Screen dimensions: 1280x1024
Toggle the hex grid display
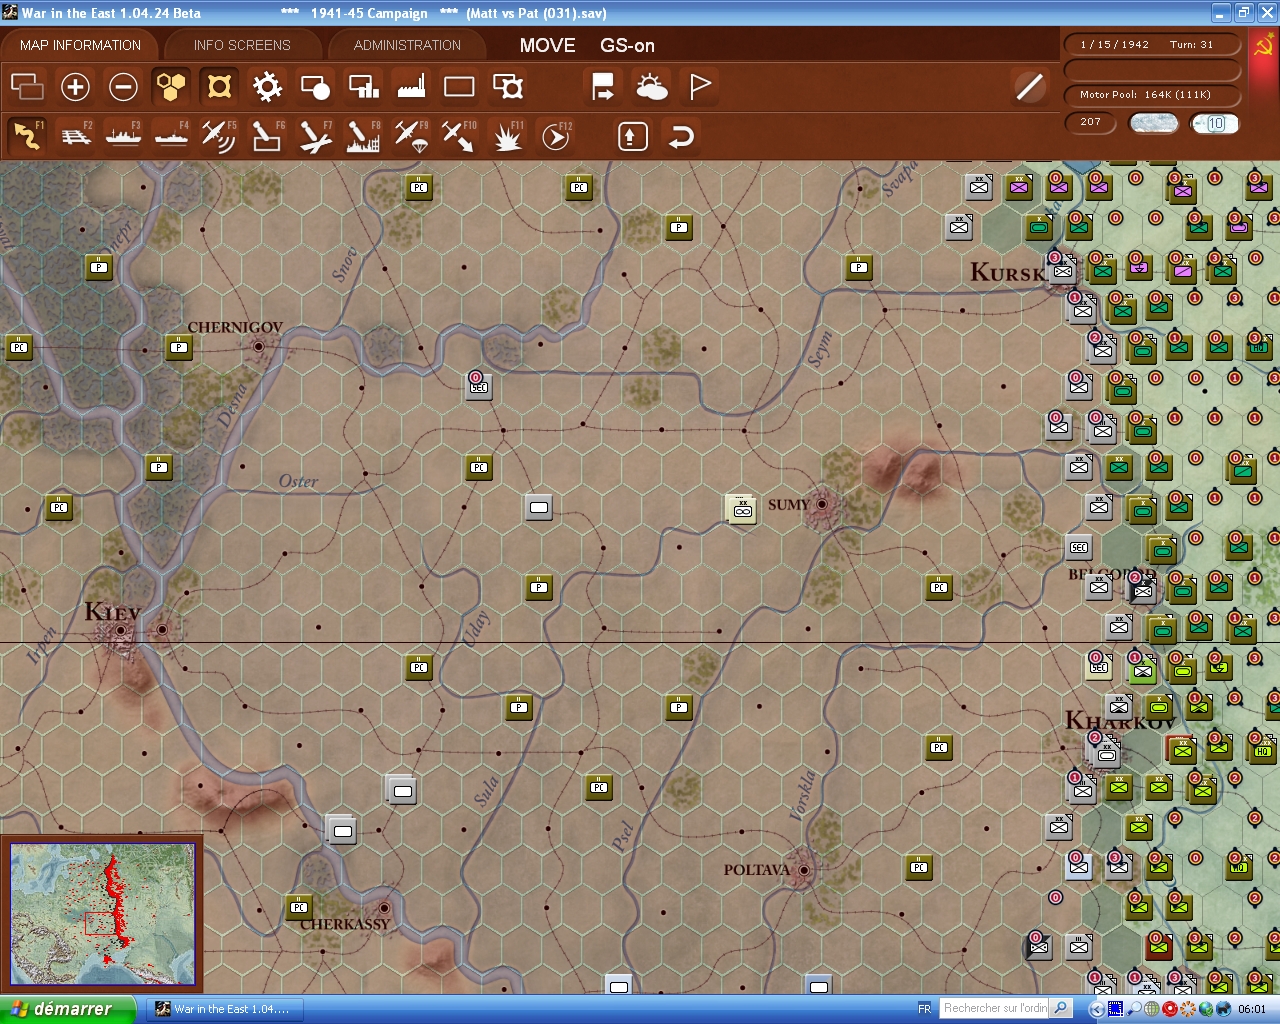pyautogui.click(x=171, y=87)
